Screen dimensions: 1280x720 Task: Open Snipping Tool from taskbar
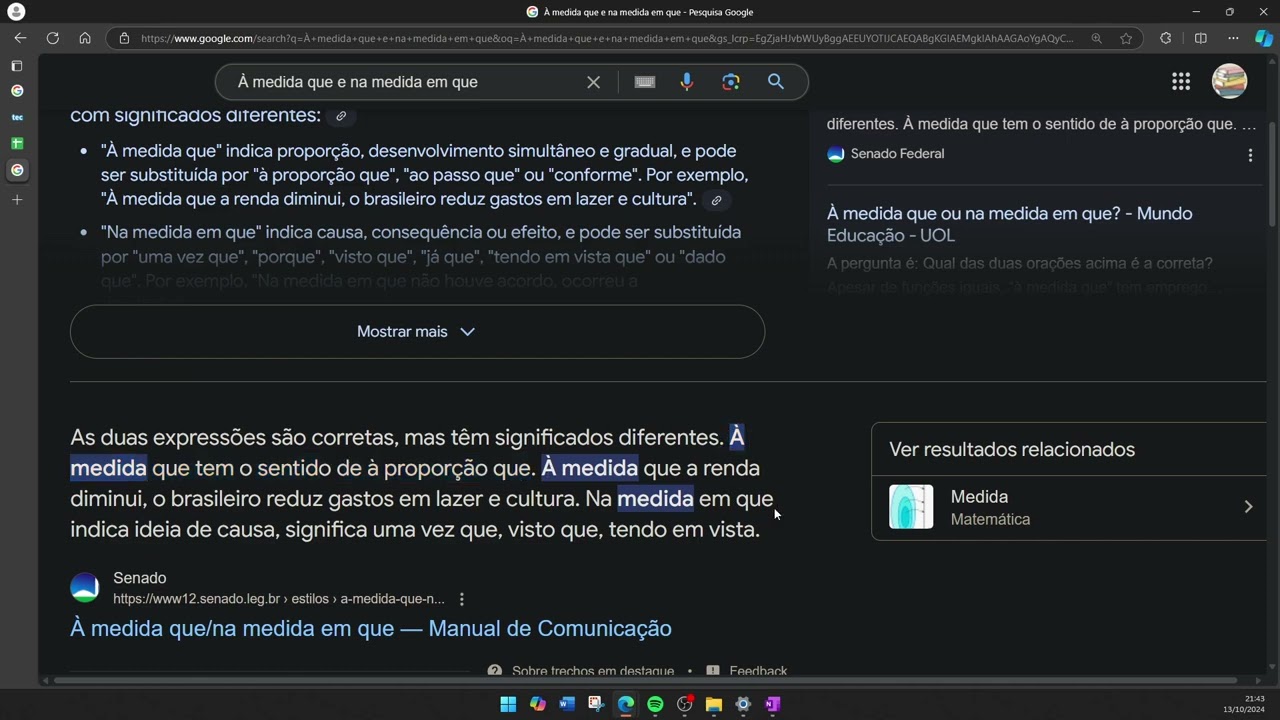point(596,704)
